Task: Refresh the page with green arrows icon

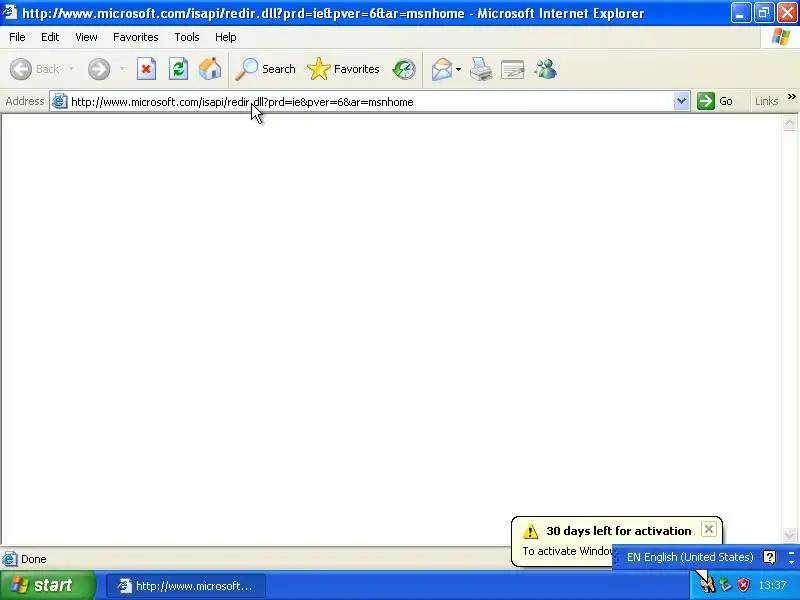Action: 178,69
